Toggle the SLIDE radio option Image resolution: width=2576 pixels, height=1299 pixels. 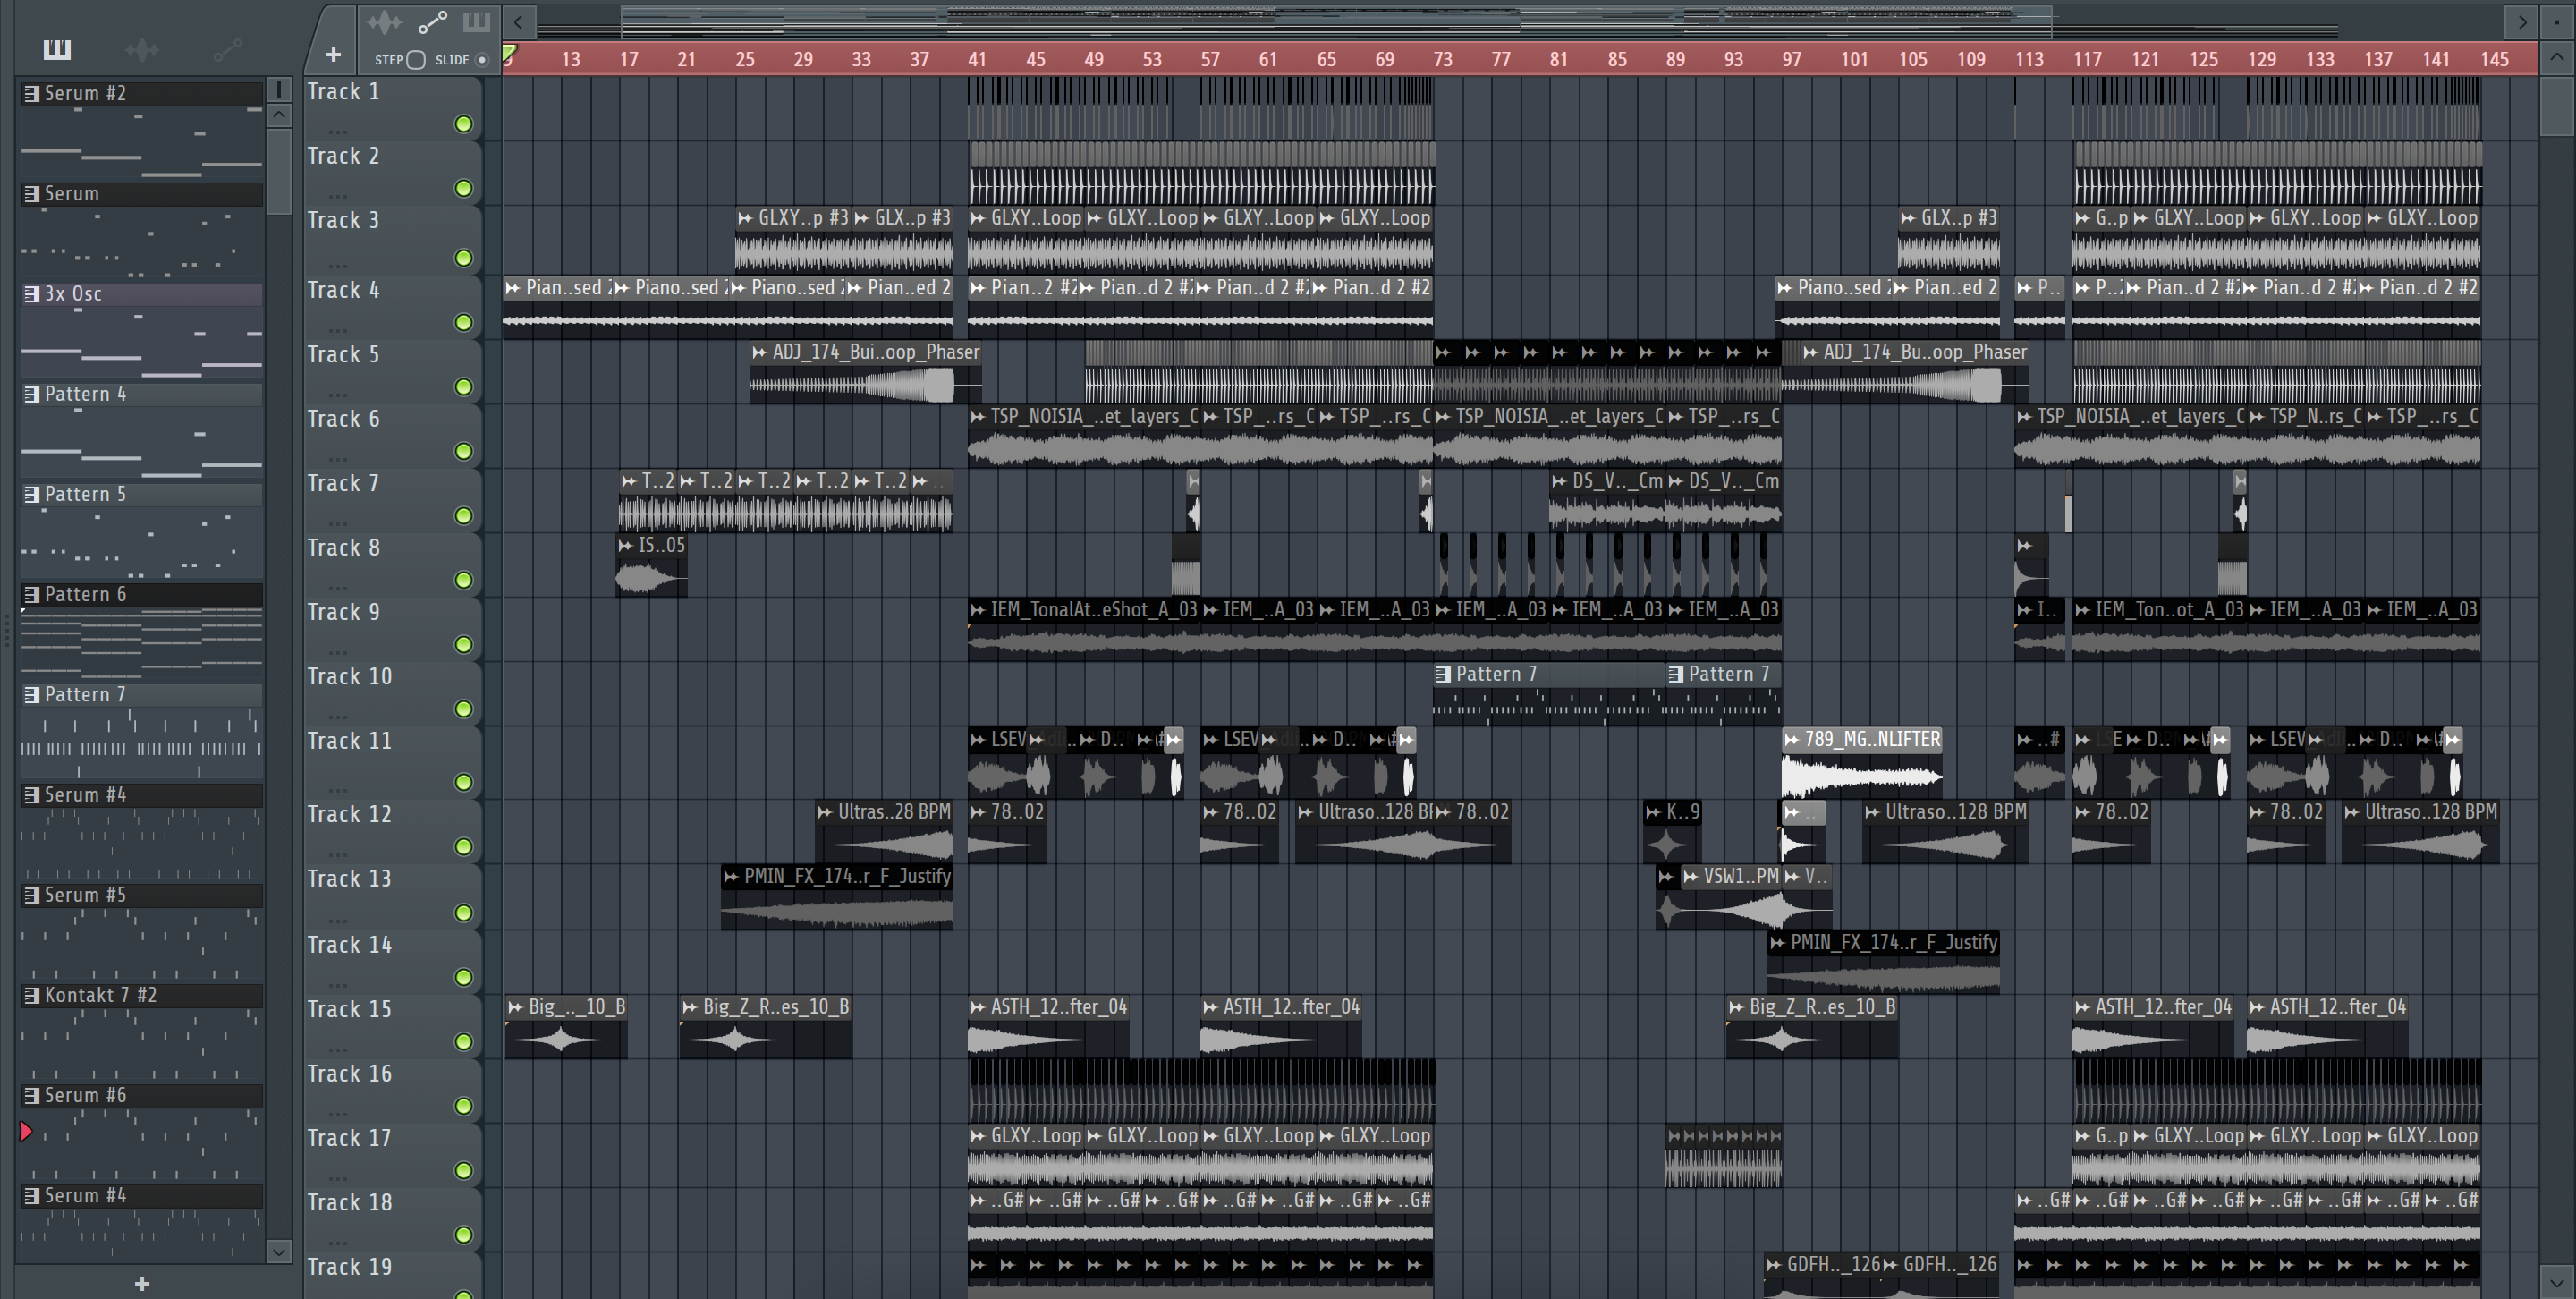click(482, 60)
